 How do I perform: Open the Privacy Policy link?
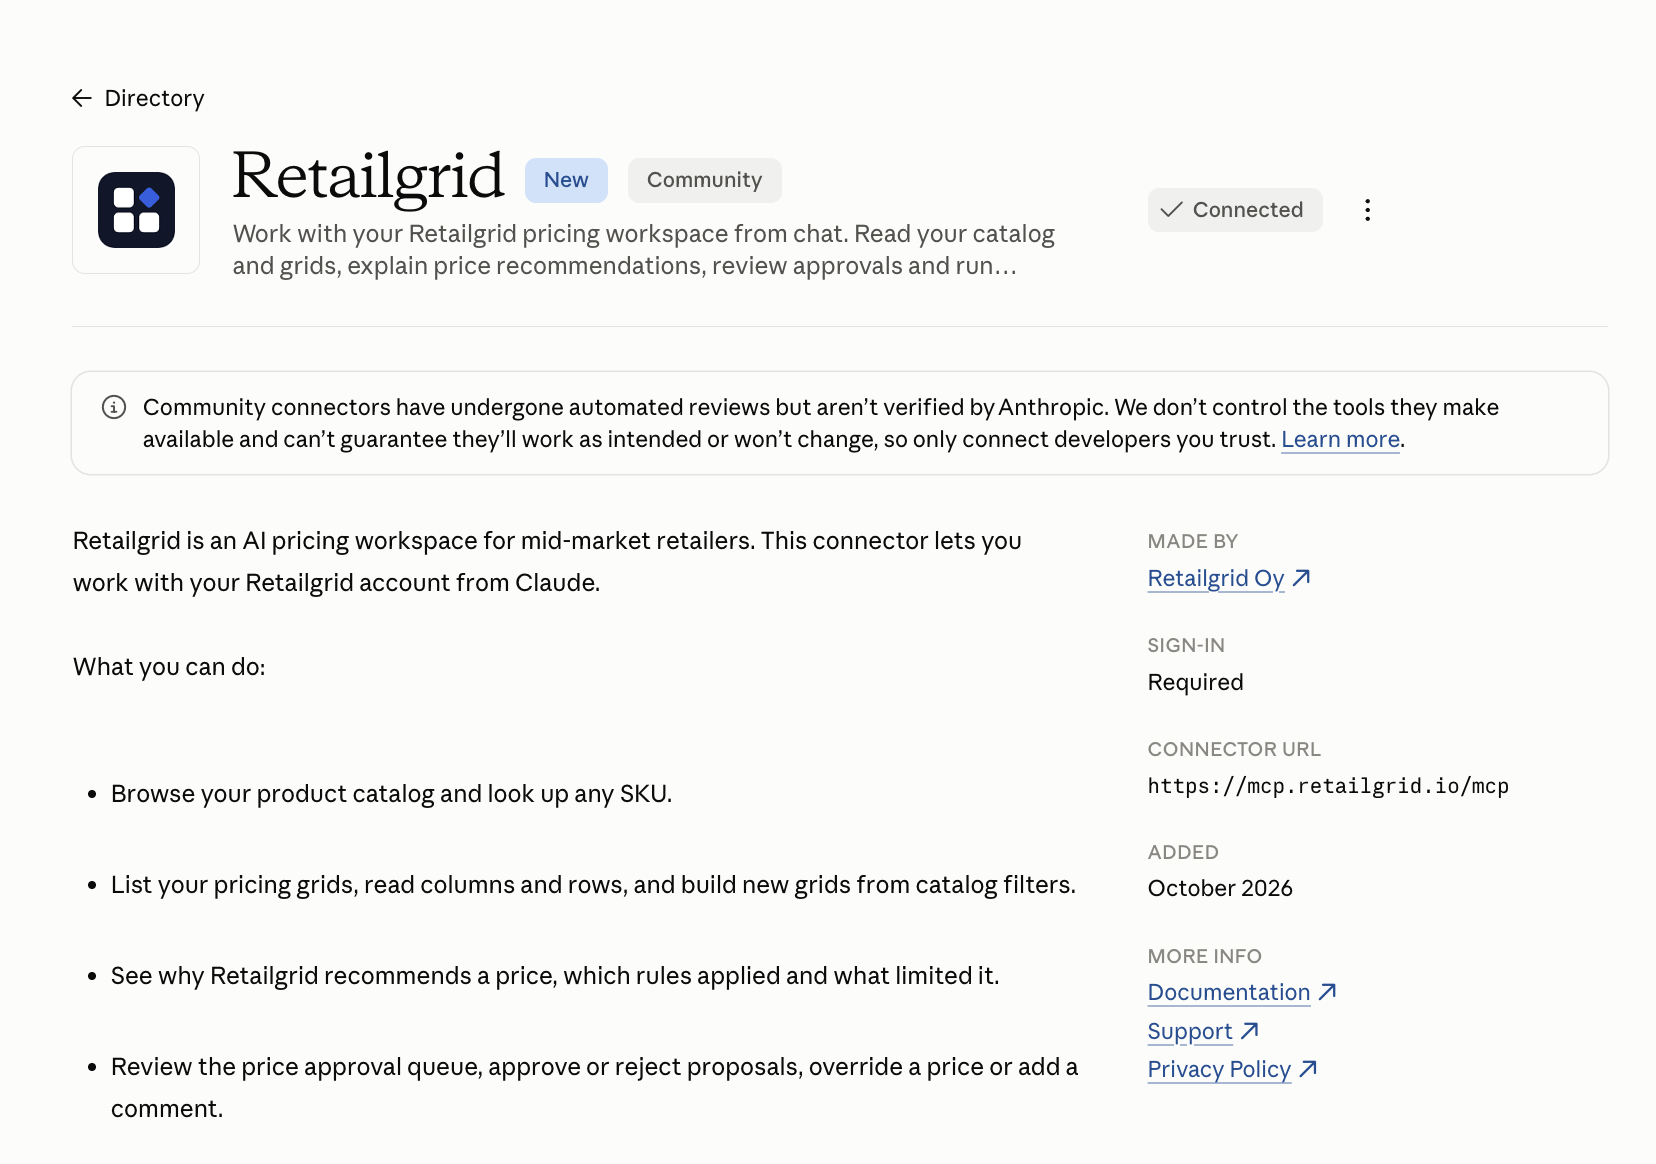(1219, 1069)
